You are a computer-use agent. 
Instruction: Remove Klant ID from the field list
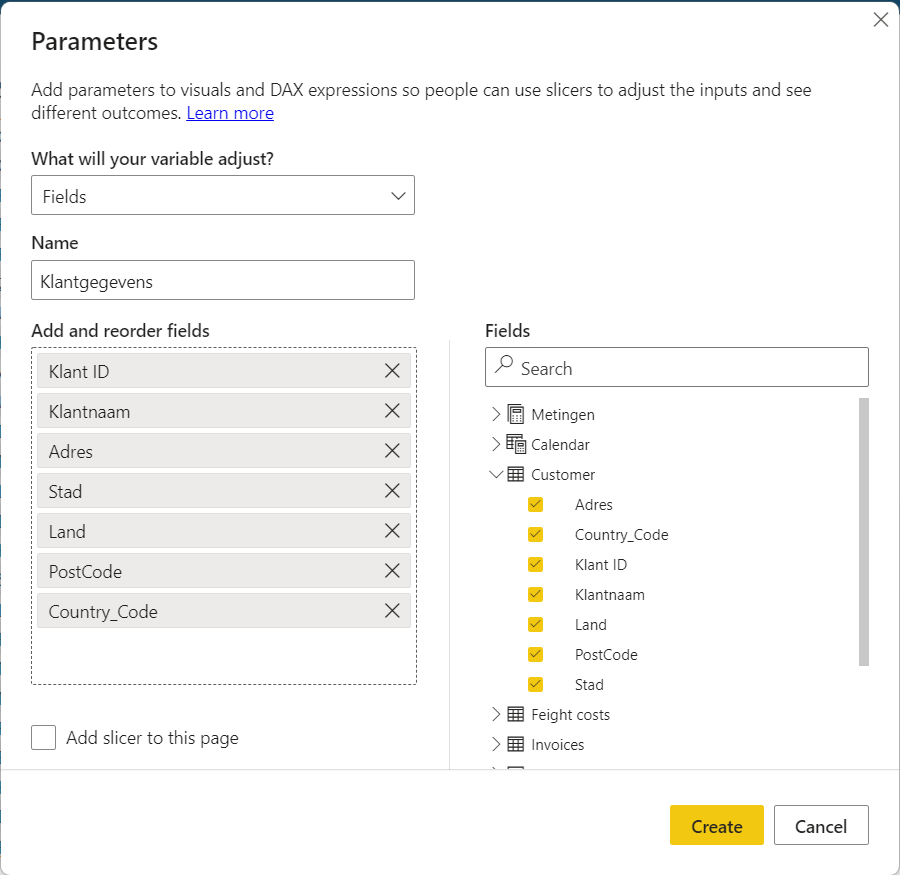coord(392,371)
